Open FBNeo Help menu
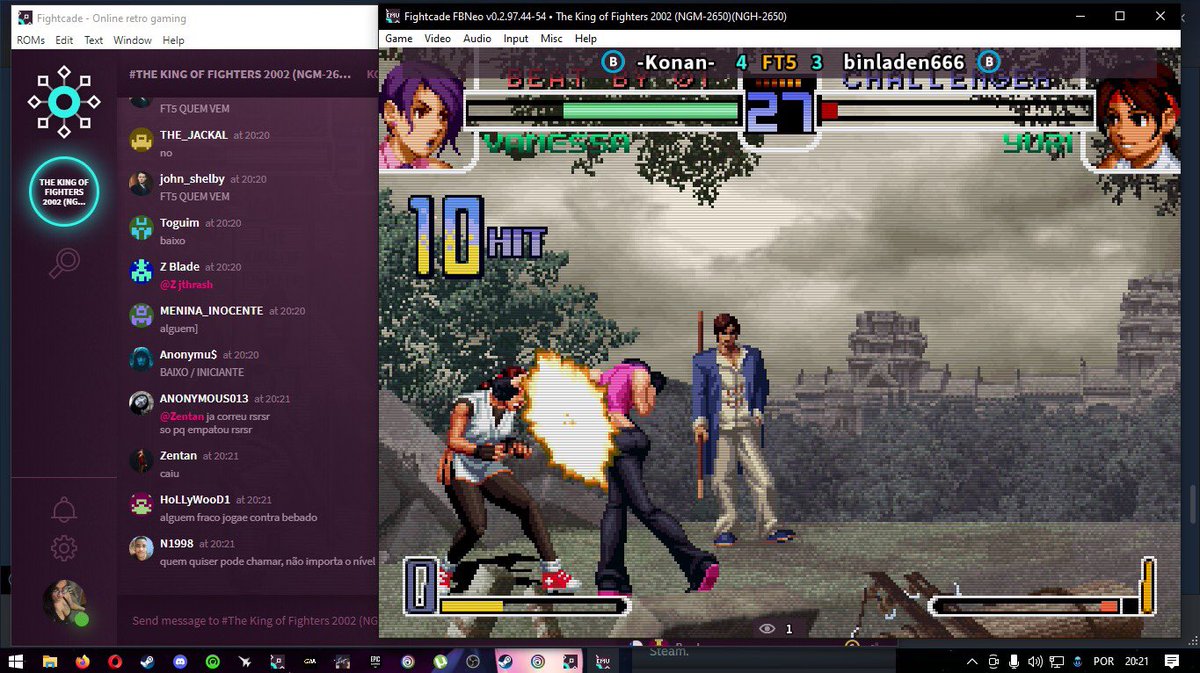The width and height of the screenshot is (1200, 673). [586, 38]
